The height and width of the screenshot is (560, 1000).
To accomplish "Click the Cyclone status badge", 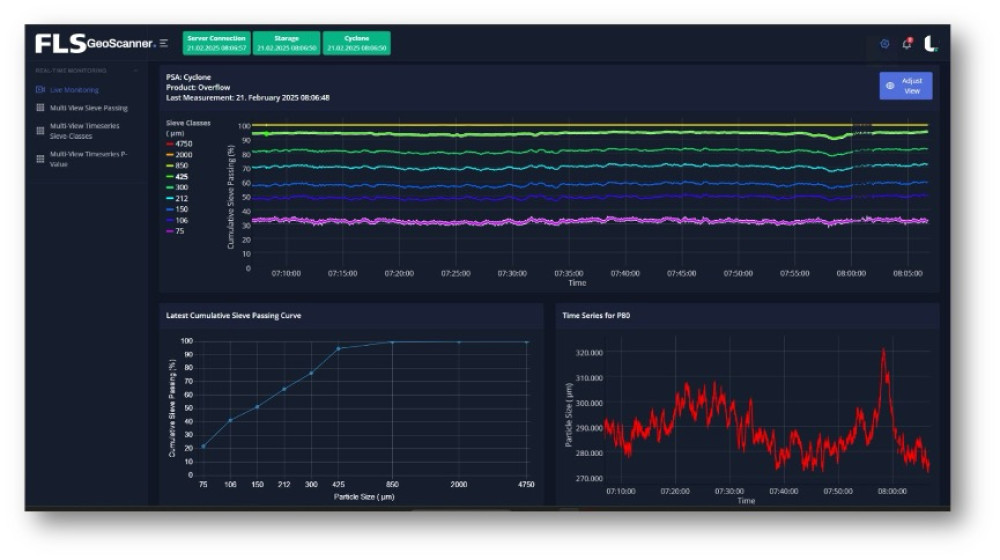I will [x=356, y=43].
